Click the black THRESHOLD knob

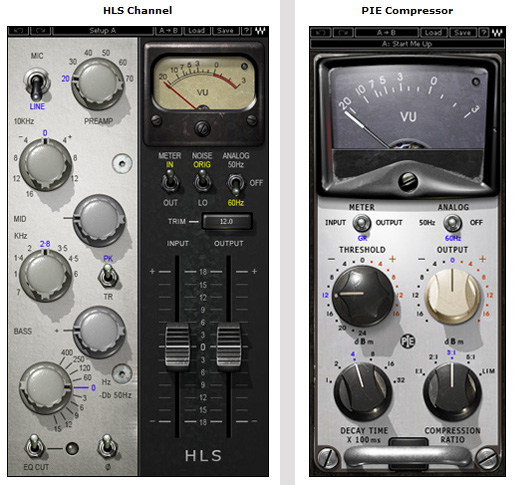(363, 296)
